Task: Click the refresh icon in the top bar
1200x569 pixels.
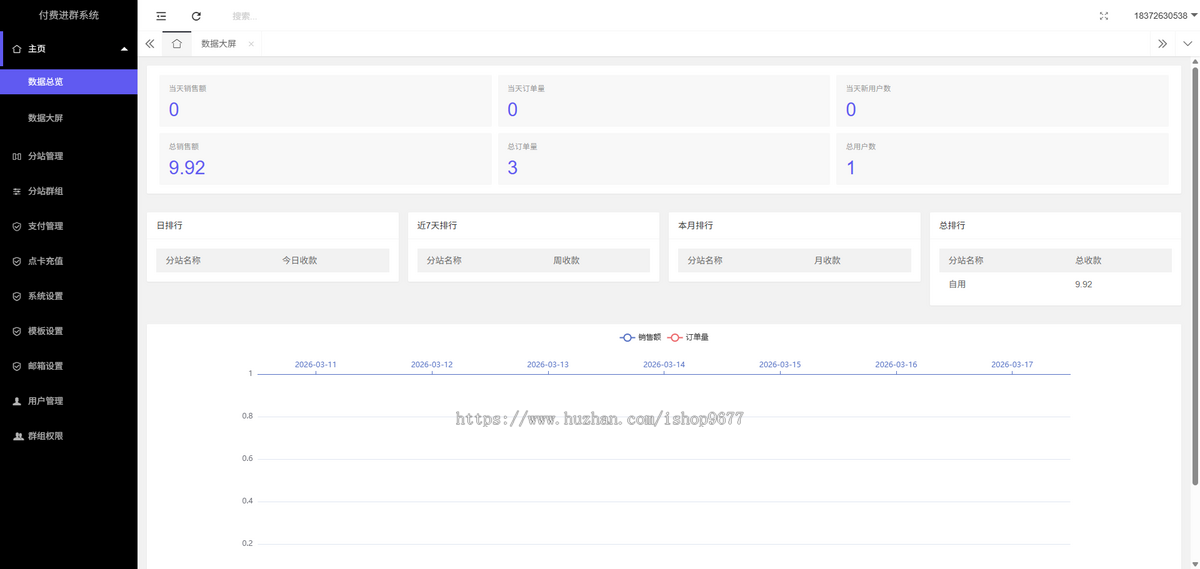Action: (196, 16)
